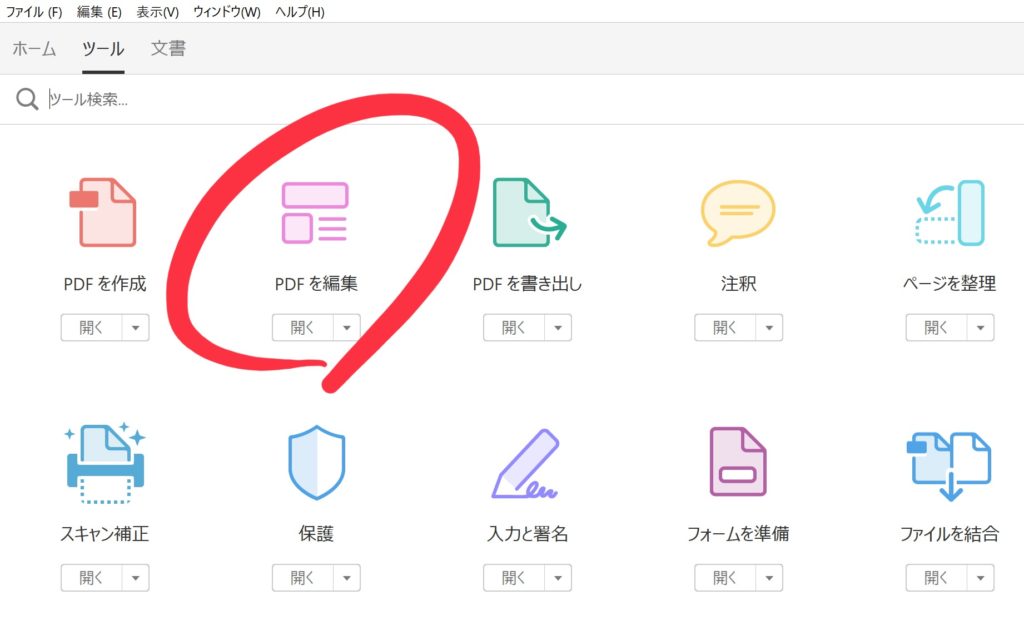Screen dimensions: 1024x625
Task: Click 開く button under ページを整理
Action: pyautogui.click(x=936, y=327)
